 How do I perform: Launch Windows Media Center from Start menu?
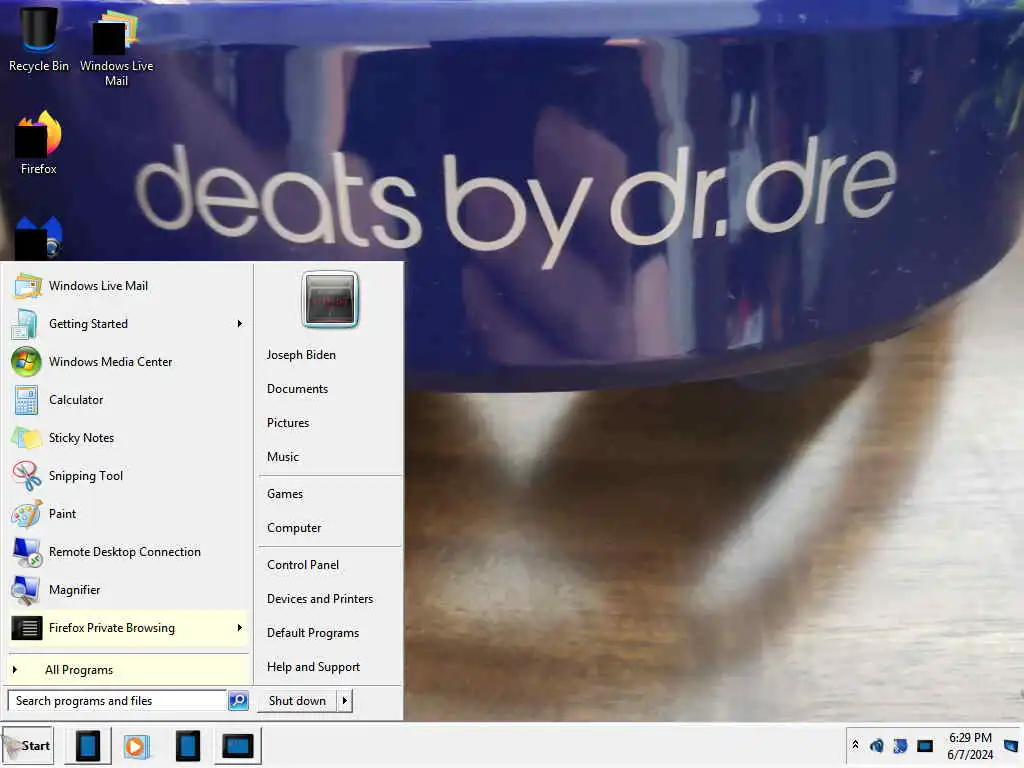click(127, 362)
